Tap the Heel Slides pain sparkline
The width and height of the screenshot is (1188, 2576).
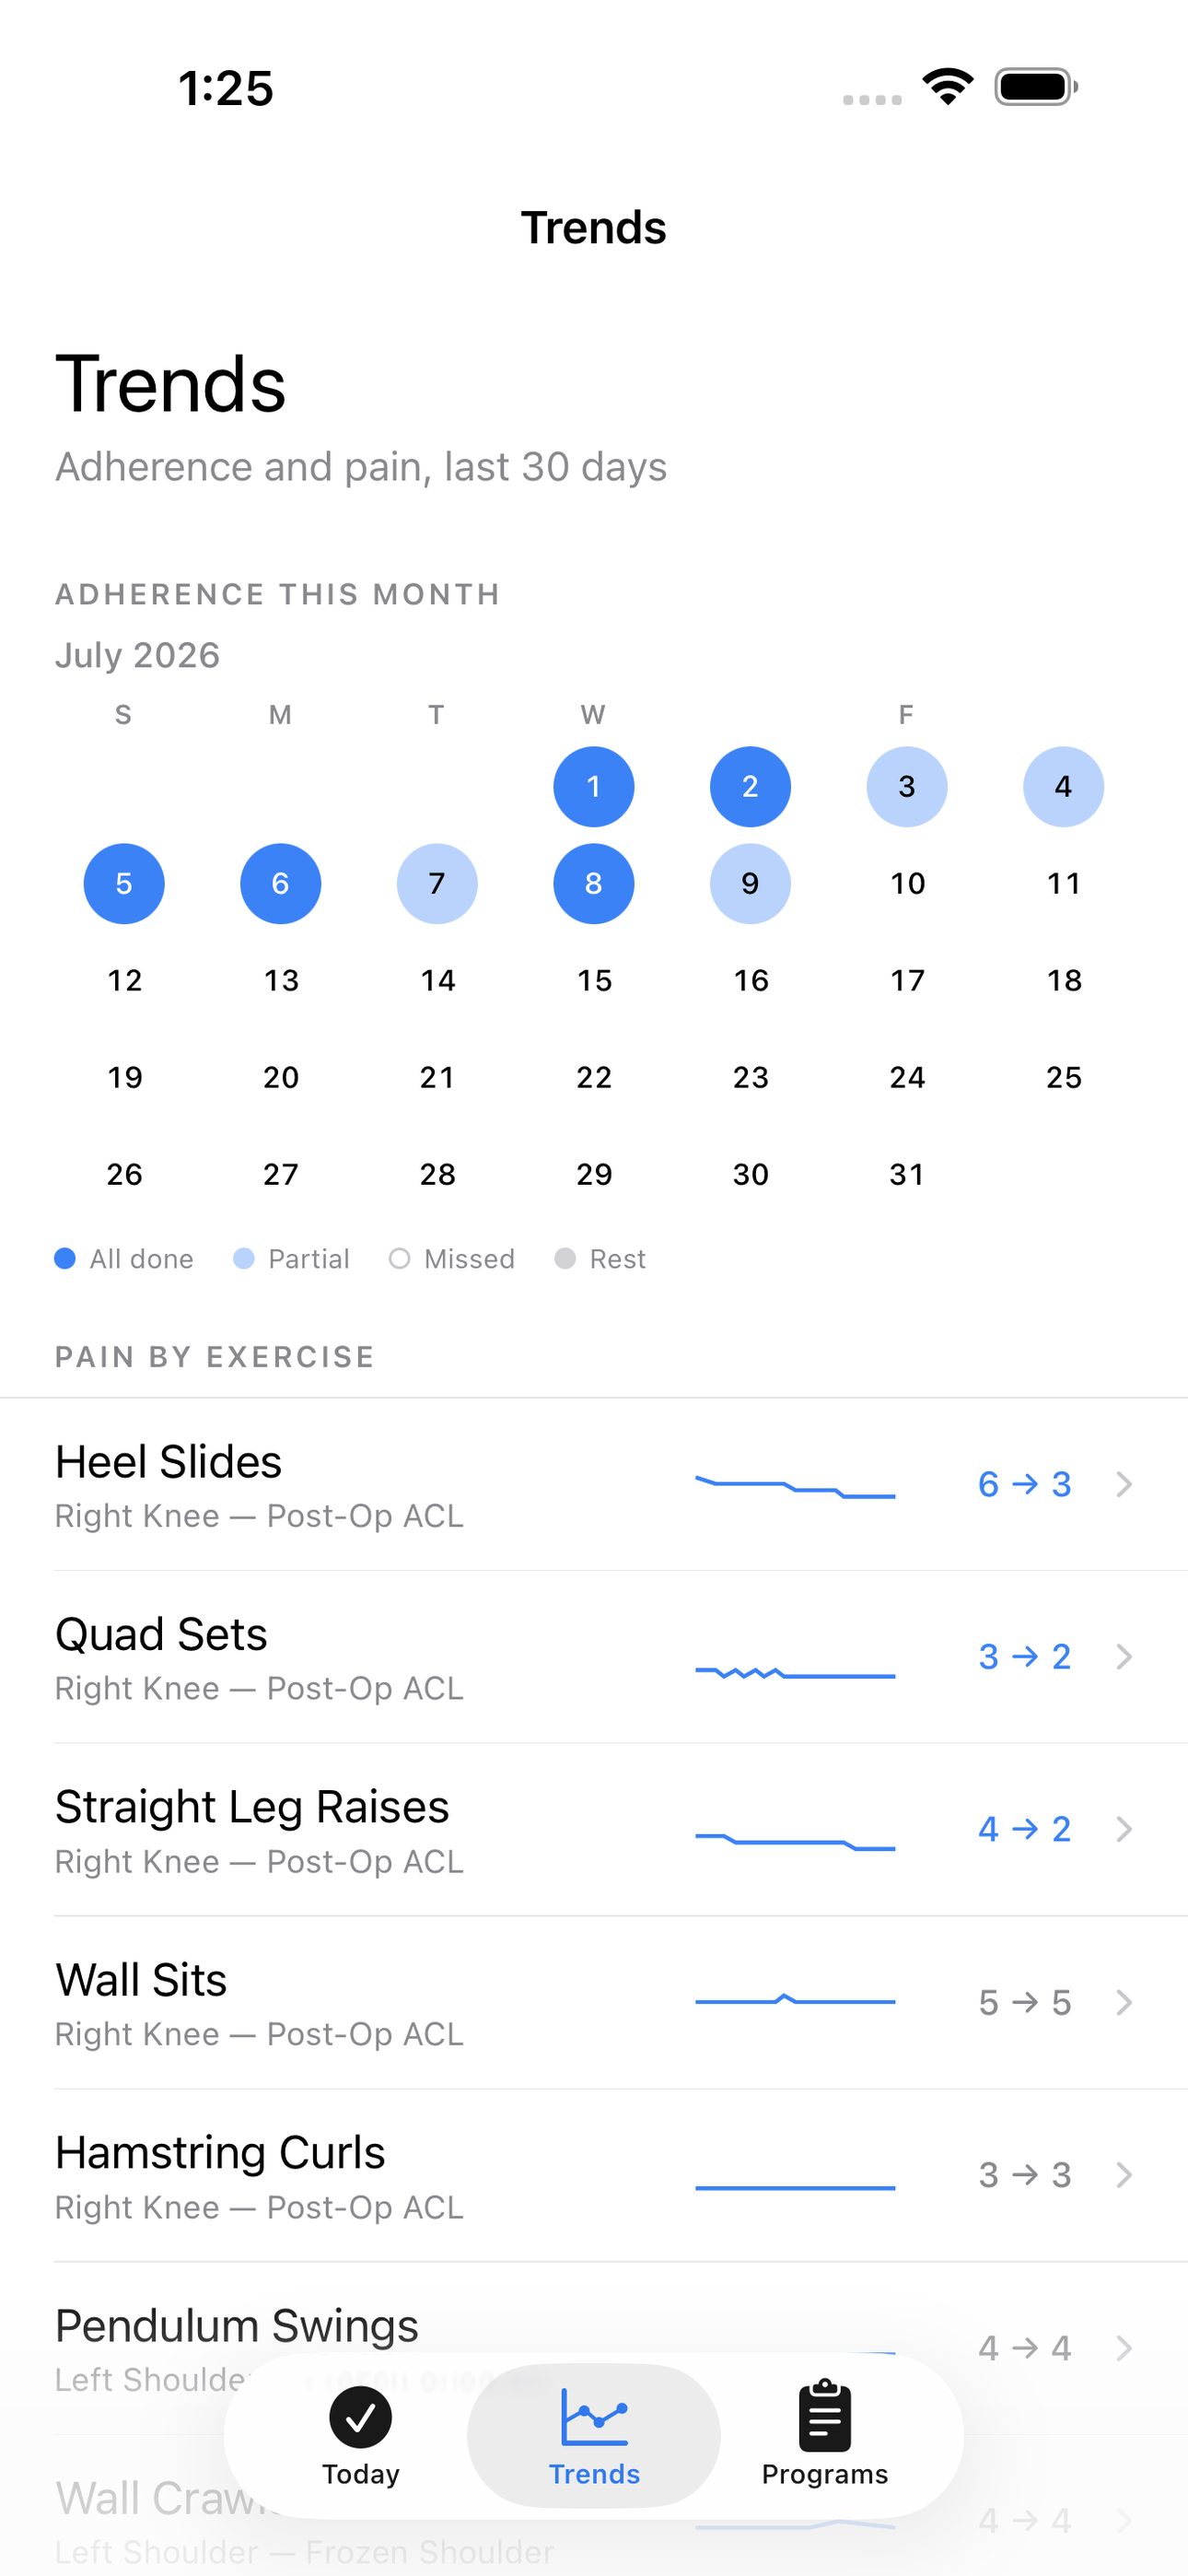pos(795,1485)
